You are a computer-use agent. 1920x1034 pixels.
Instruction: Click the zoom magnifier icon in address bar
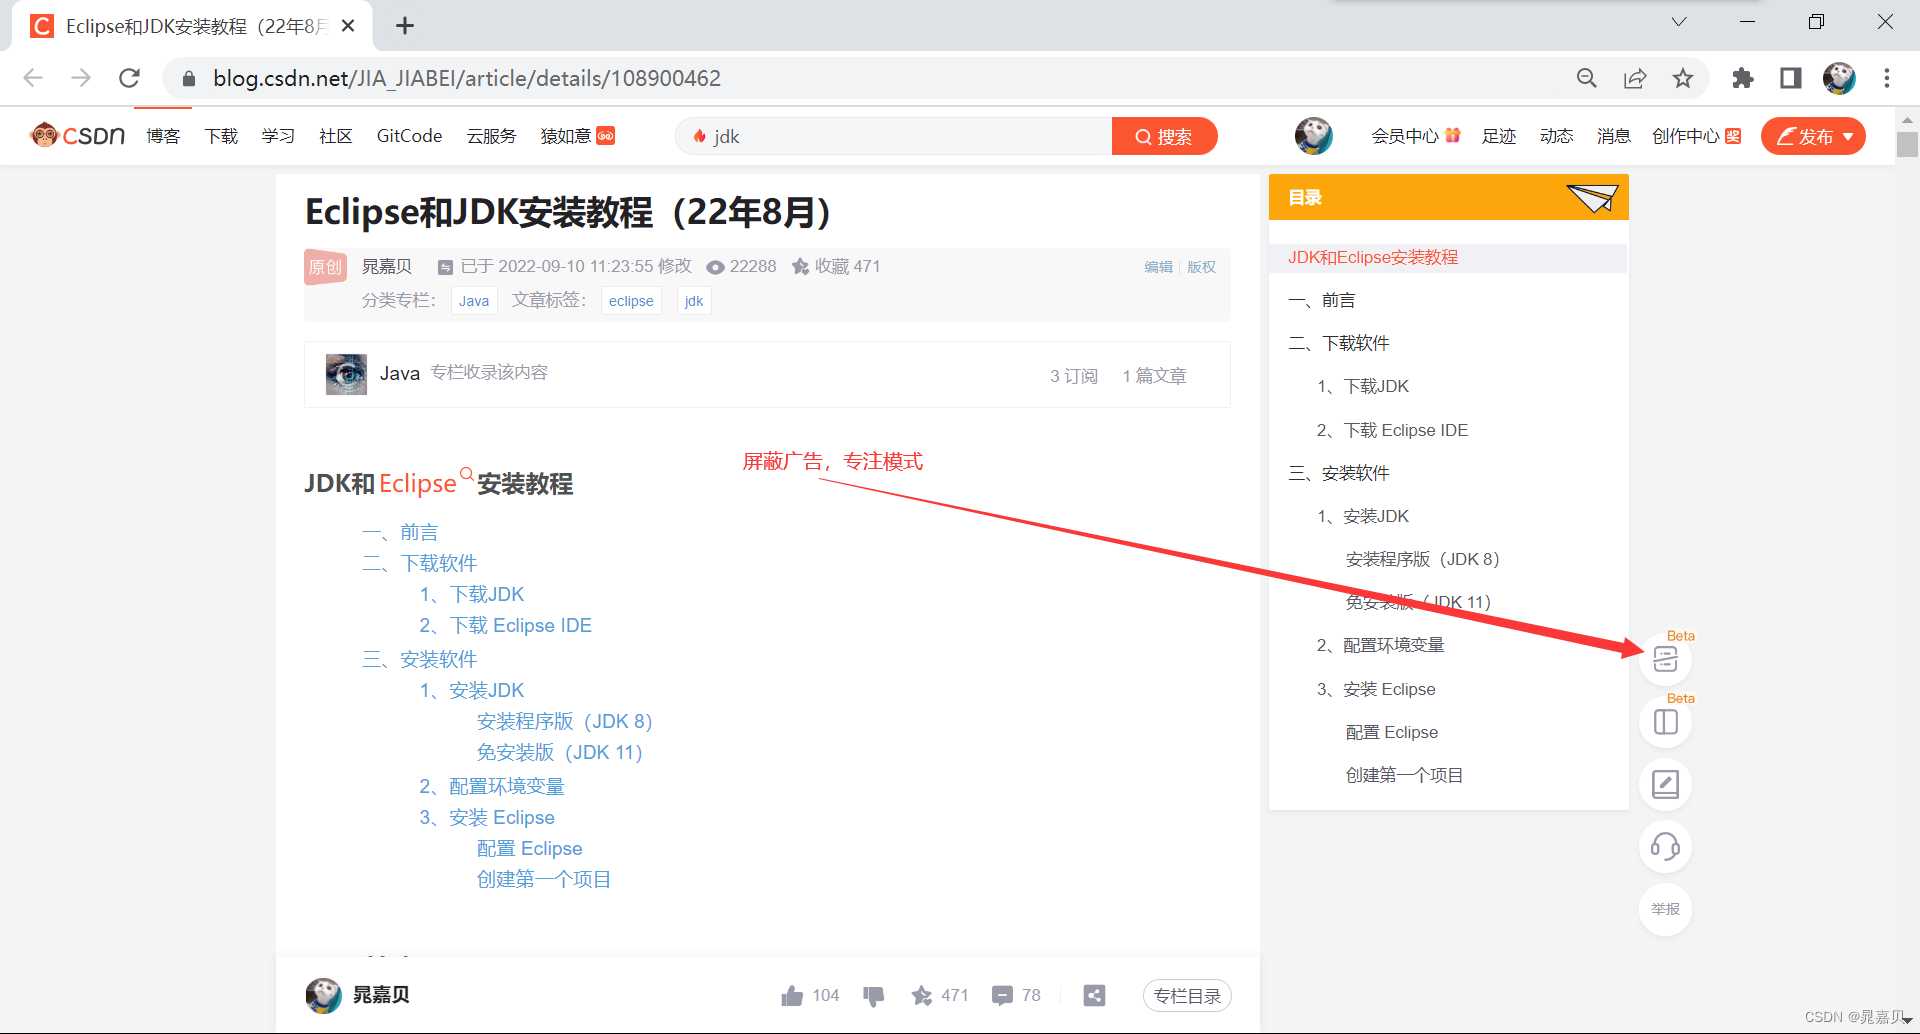pos(1586,78)
